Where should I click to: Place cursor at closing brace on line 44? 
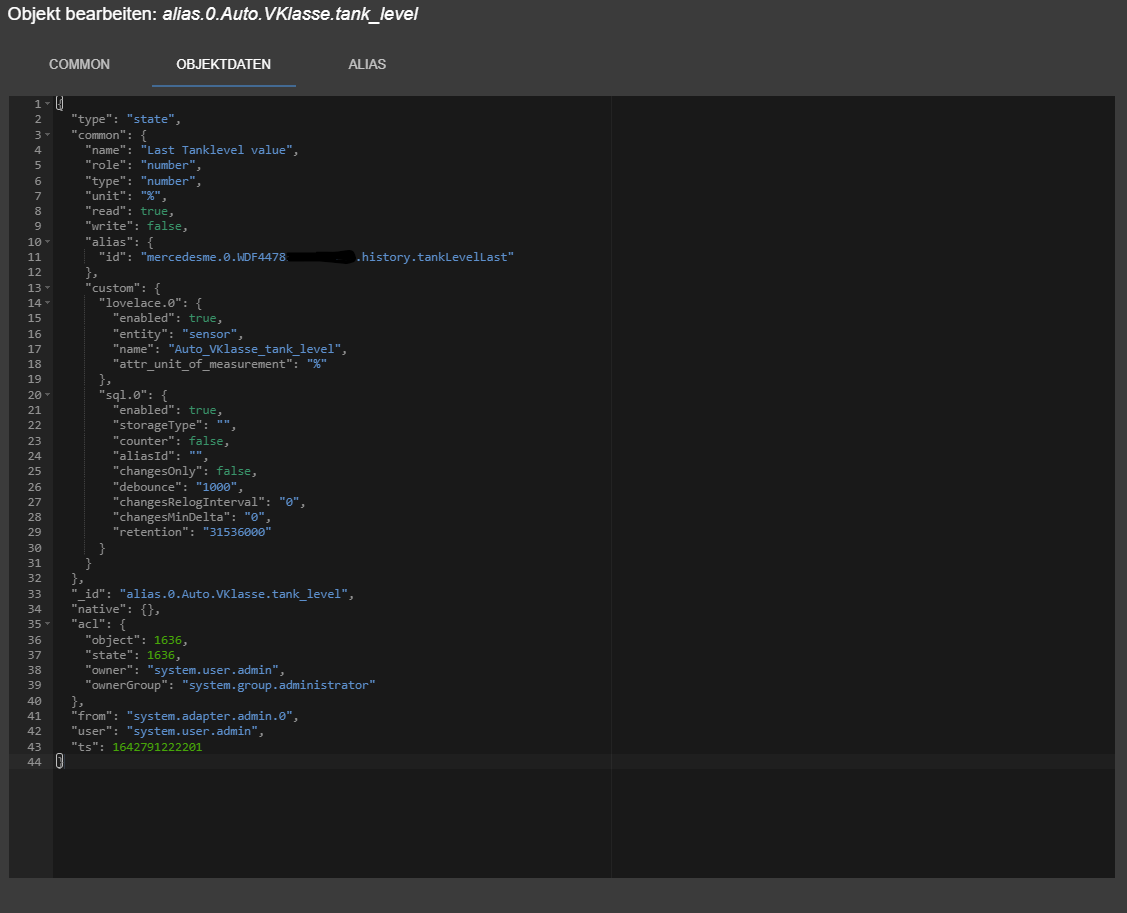[60, 761]
